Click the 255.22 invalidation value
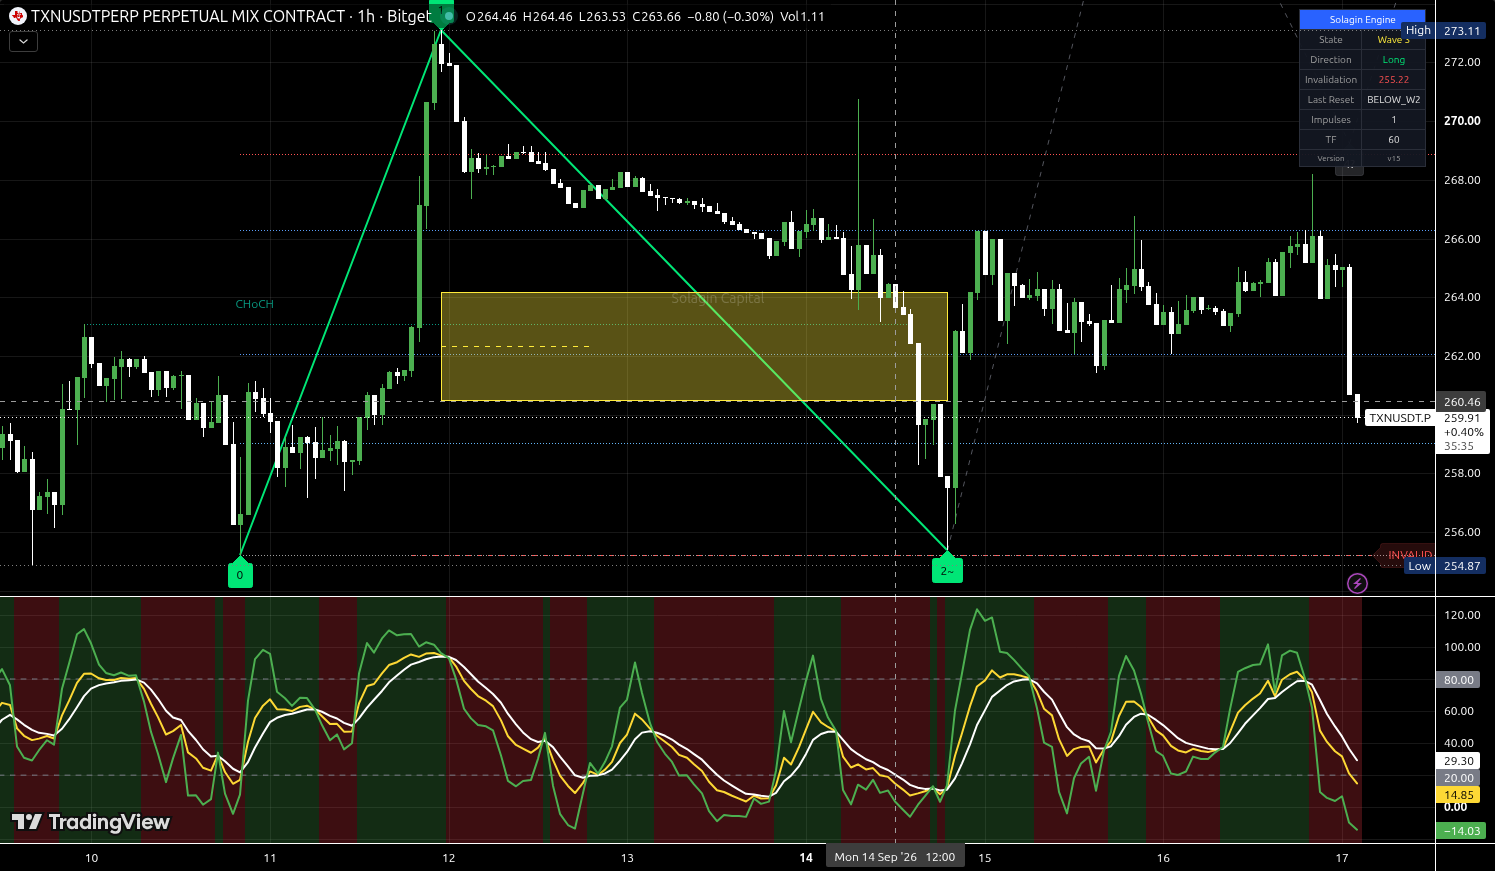Viewport: 1495px width, 871px height. click(x=1393, y=80)
